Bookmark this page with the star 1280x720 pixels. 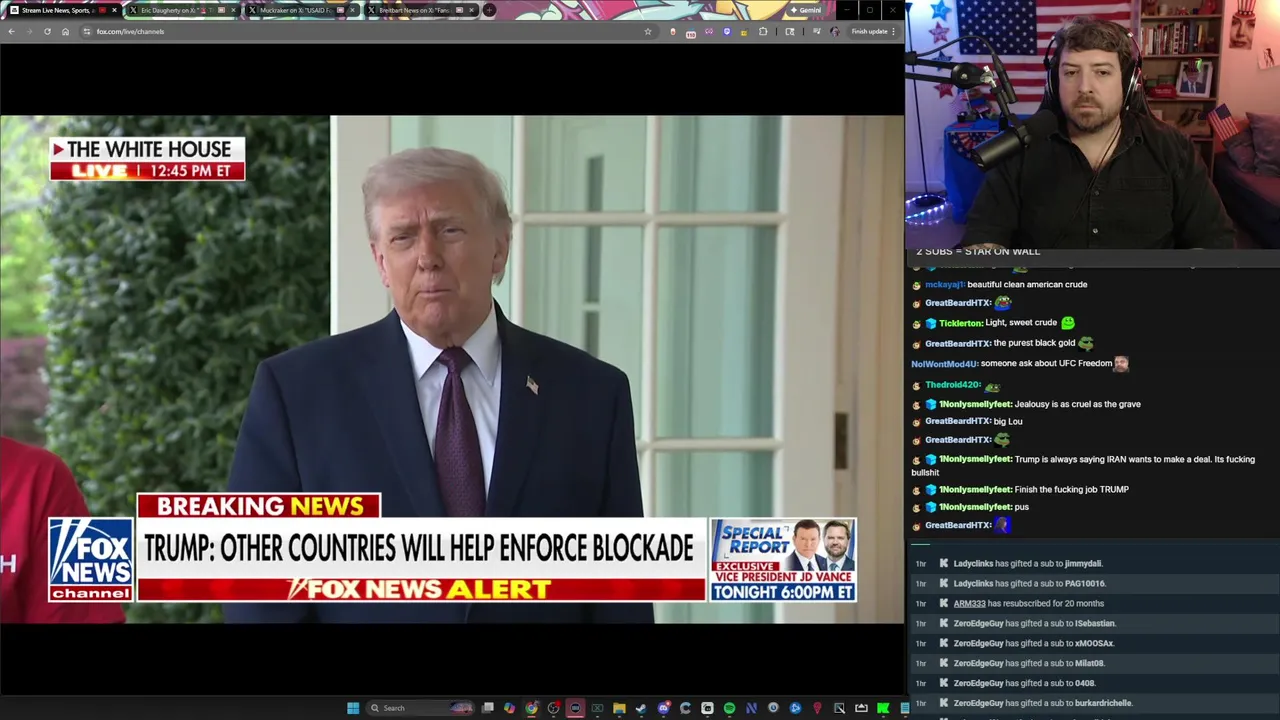(x=648, y=31)
